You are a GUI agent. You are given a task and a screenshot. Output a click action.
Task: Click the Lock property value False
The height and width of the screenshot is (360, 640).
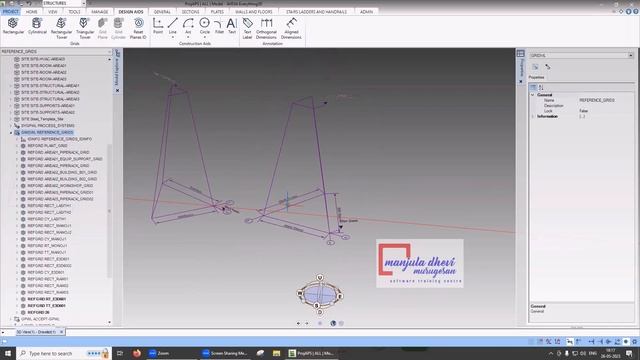point(584,111)
